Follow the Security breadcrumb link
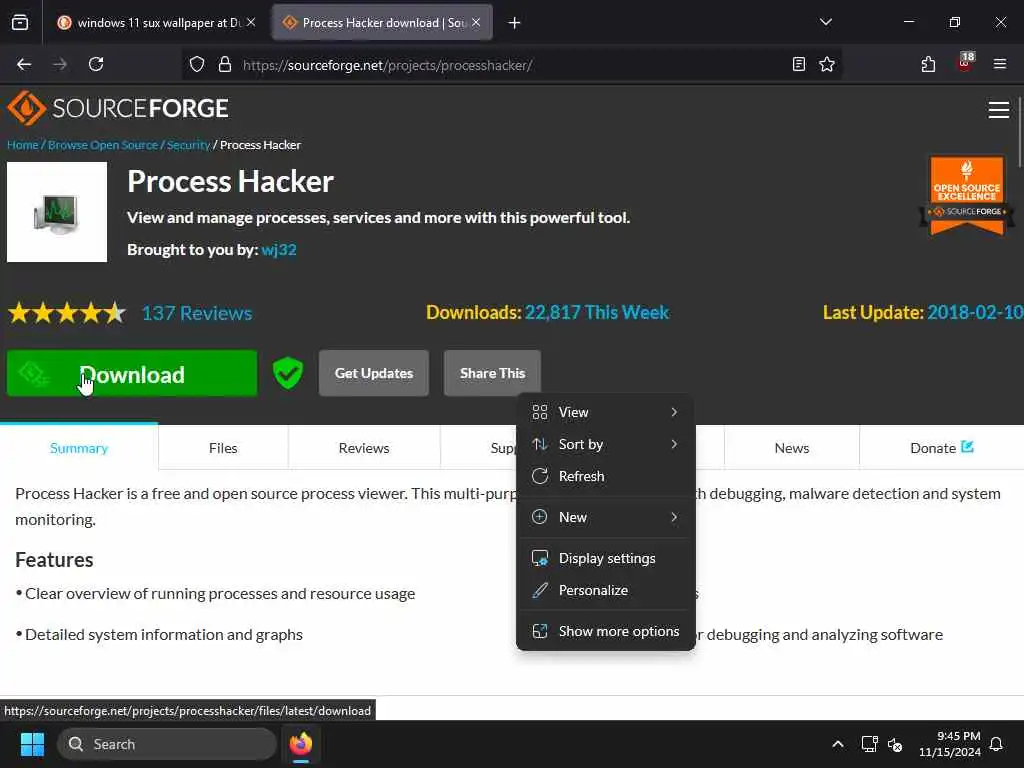 pyautogui.click(x=188, y=145)
